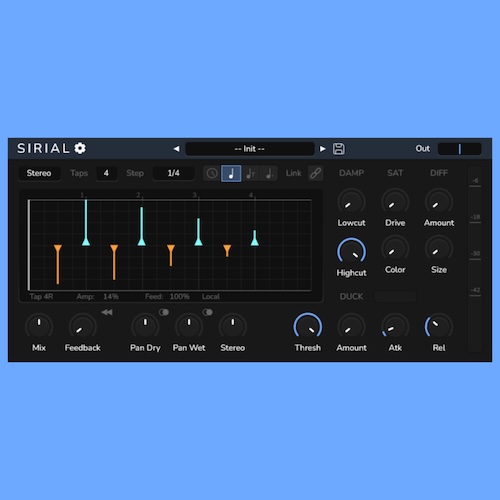The width and height of the screenshot is (500, 500).
Task: Click the Rel knob
Action: coord(439,327)
